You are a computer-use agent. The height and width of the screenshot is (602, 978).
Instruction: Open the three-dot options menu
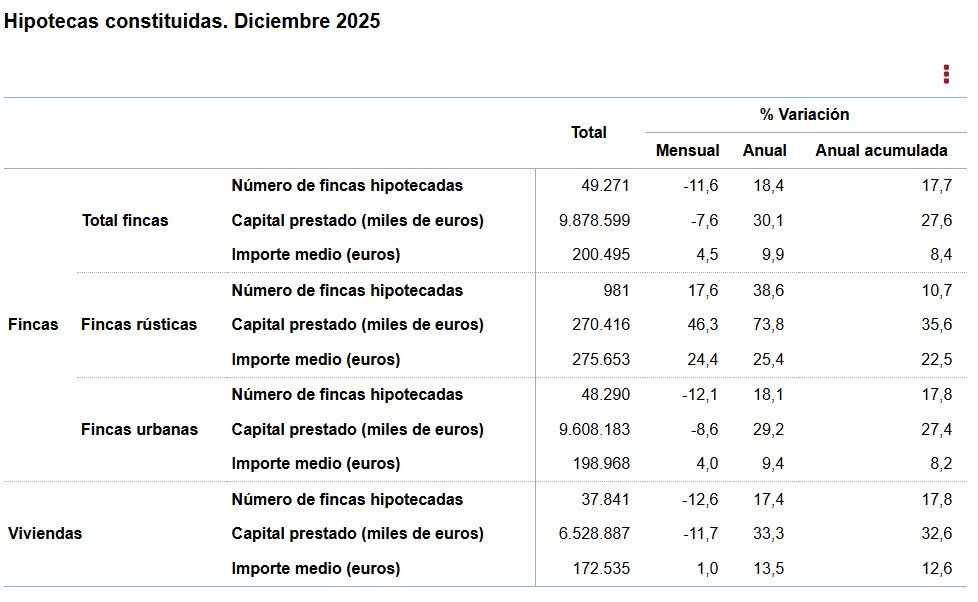pyautogui.click(x=946, y=74)
